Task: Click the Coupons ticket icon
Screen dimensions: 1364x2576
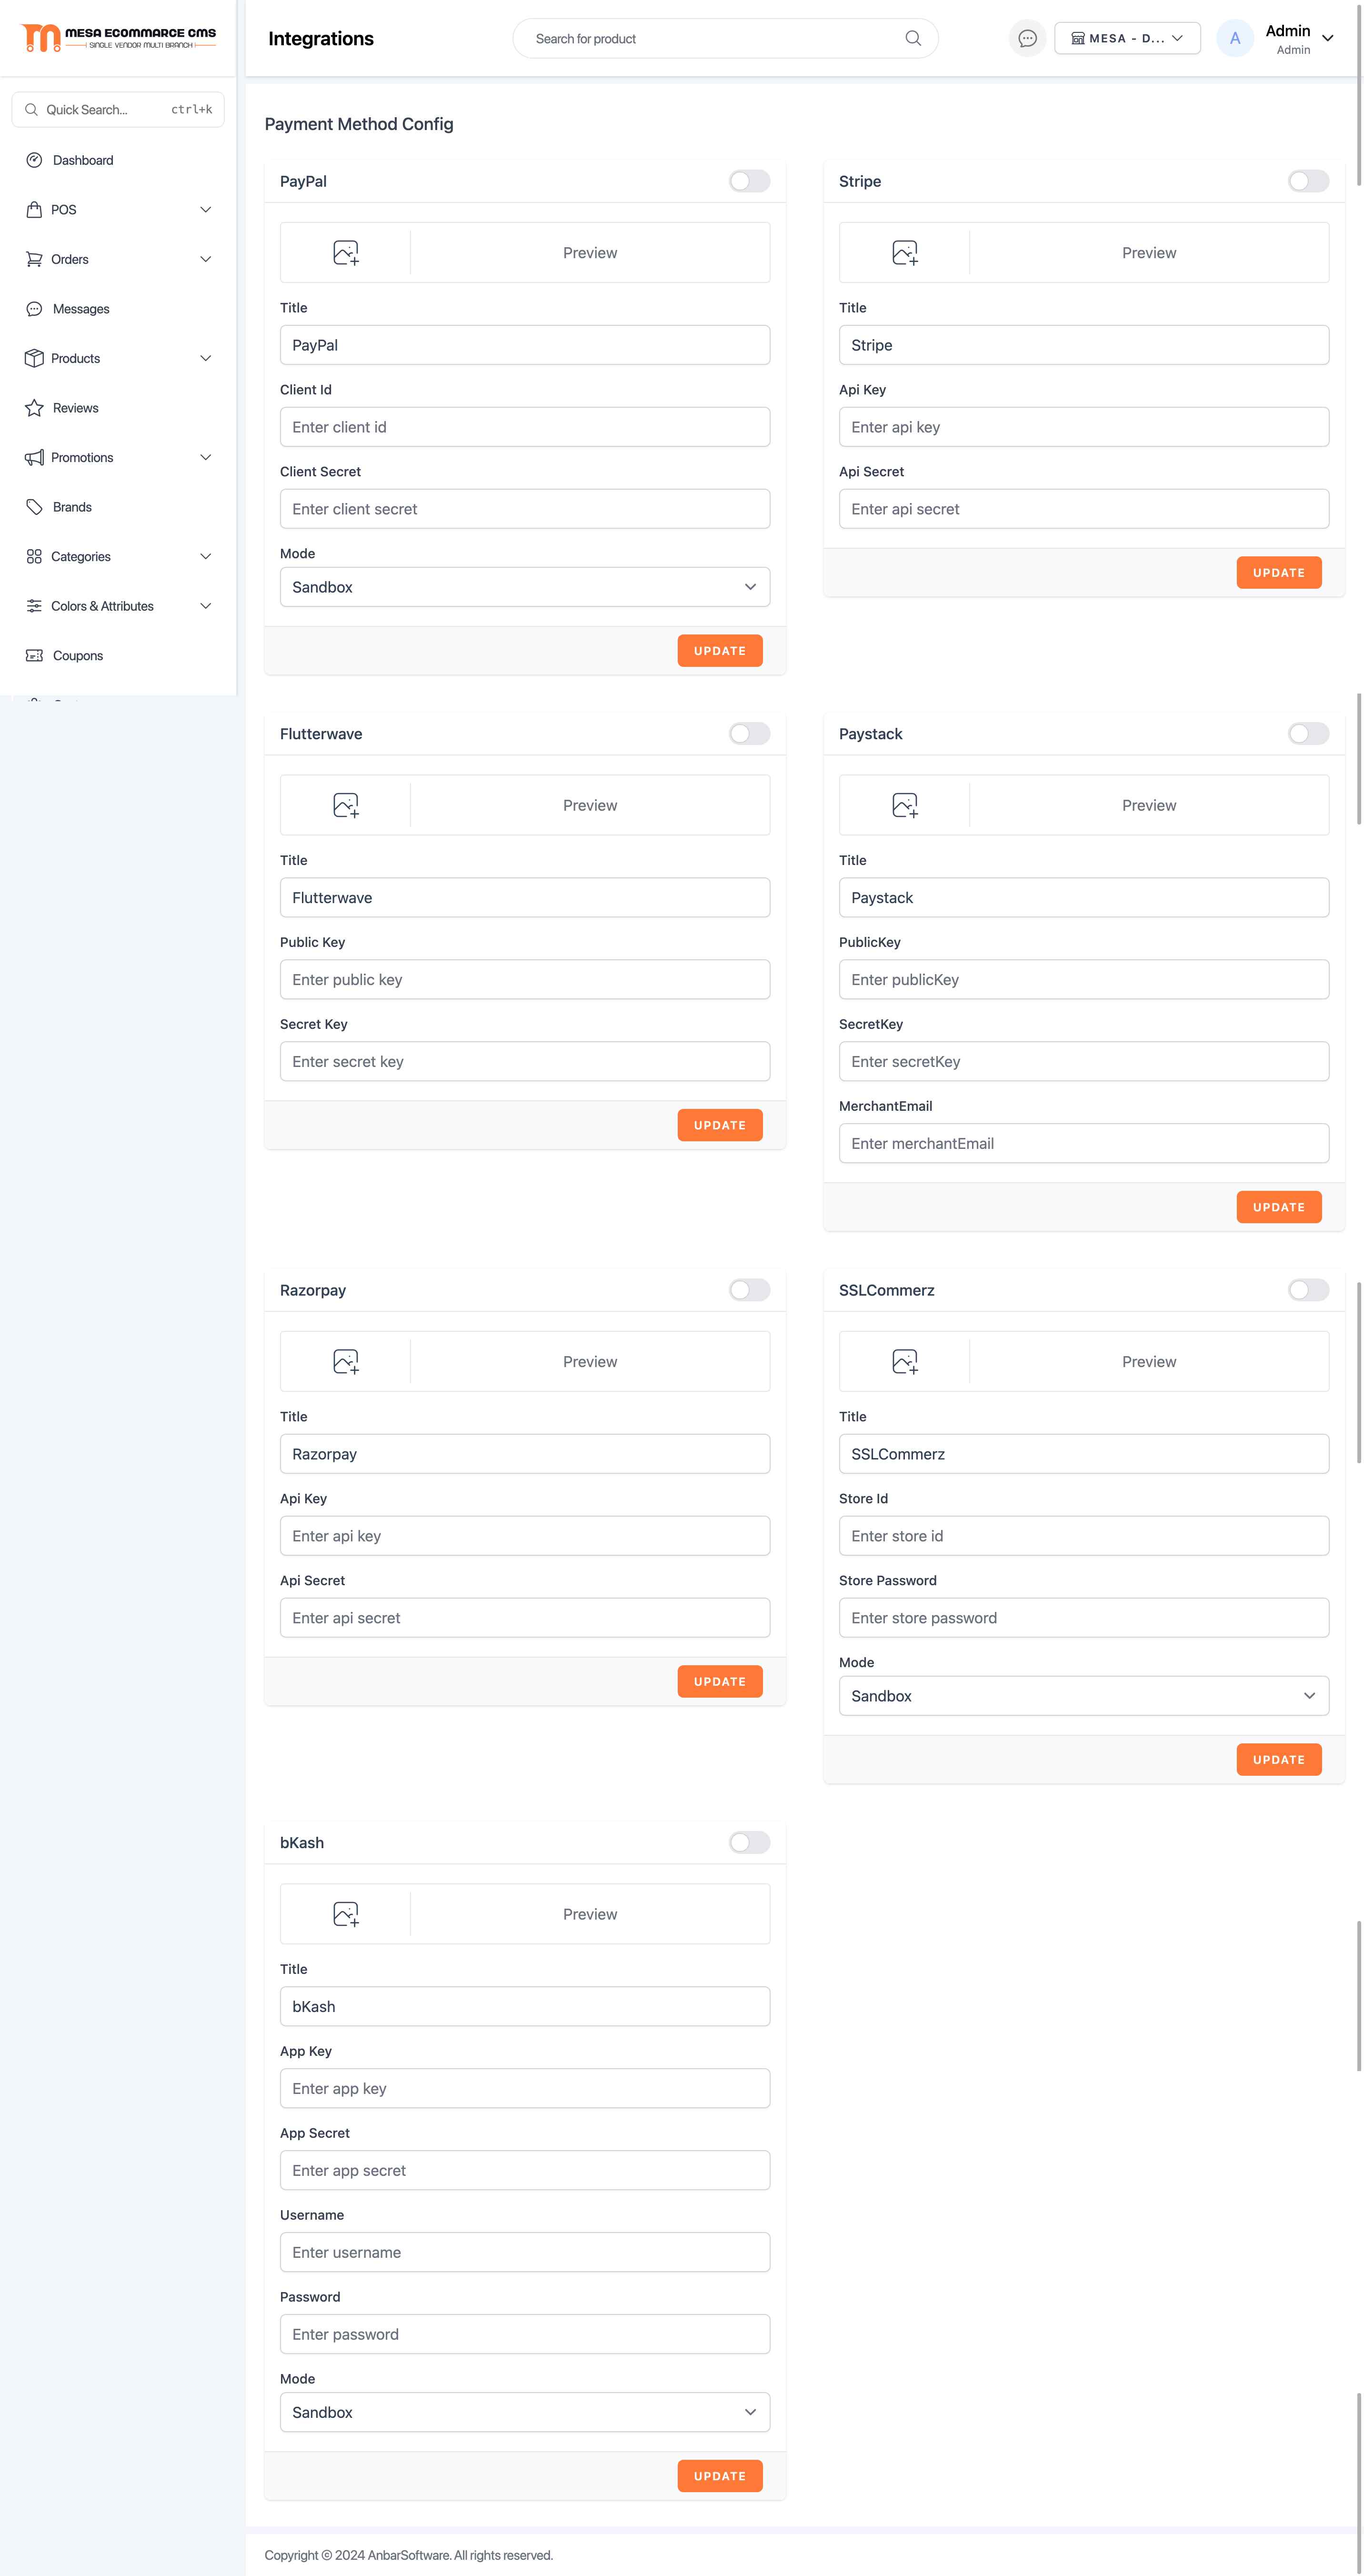Action: pos(34,656)
